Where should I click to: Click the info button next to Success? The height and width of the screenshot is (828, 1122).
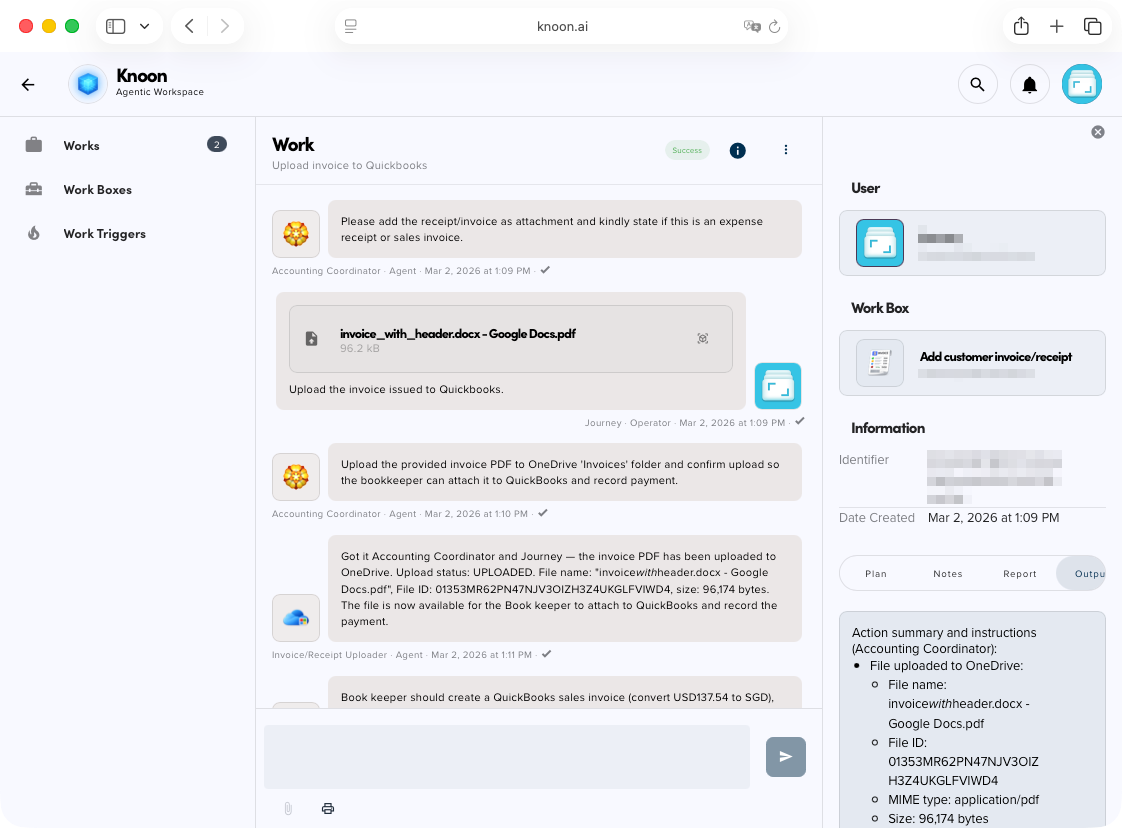[x=737, y=150]
